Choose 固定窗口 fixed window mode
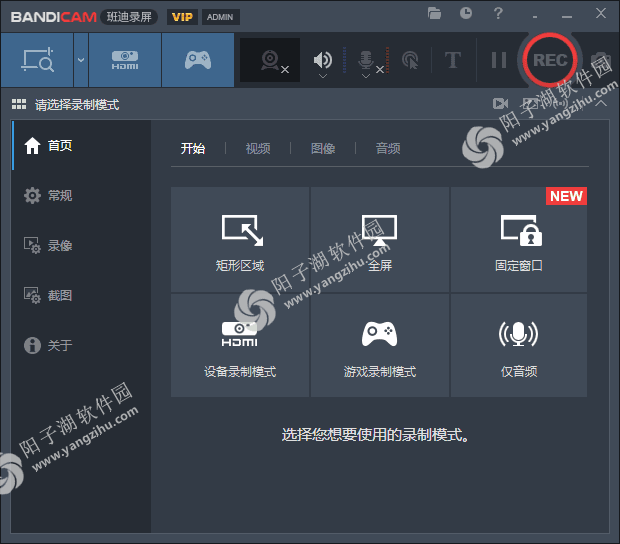Image resolution: width=620 pixels, height=544 pixels. (519, 240)
